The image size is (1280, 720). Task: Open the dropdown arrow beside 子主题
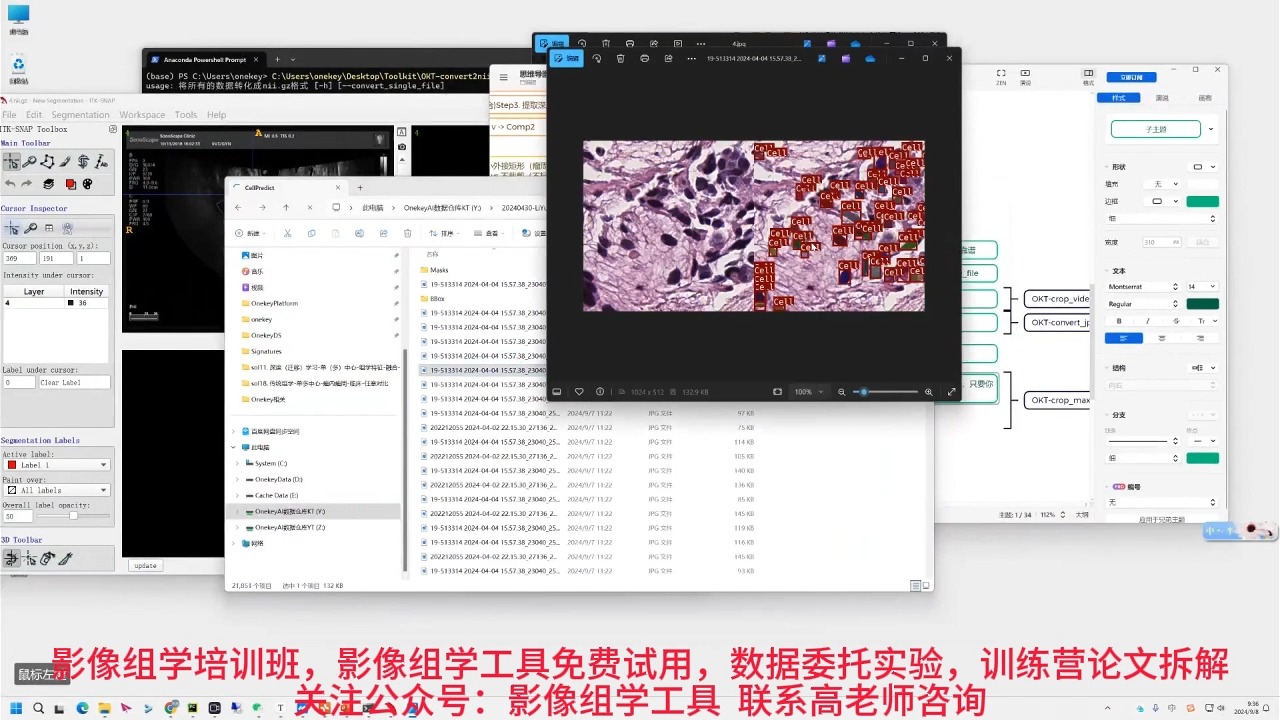1211,129
